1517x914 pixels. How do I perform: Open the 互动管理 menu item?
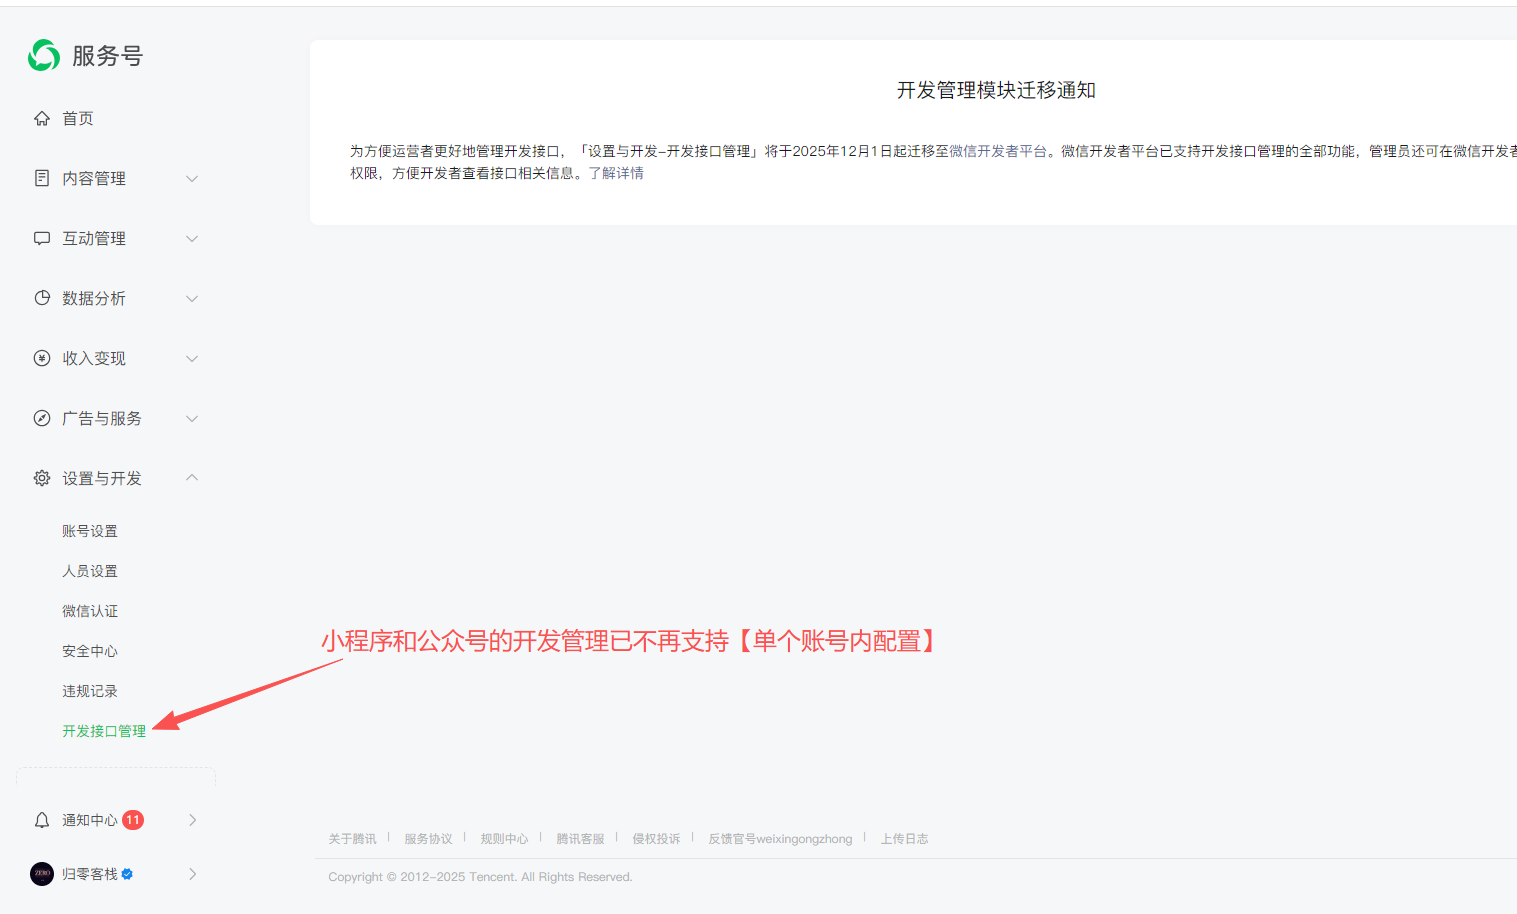pyautogui.click(x=94, y=238)
